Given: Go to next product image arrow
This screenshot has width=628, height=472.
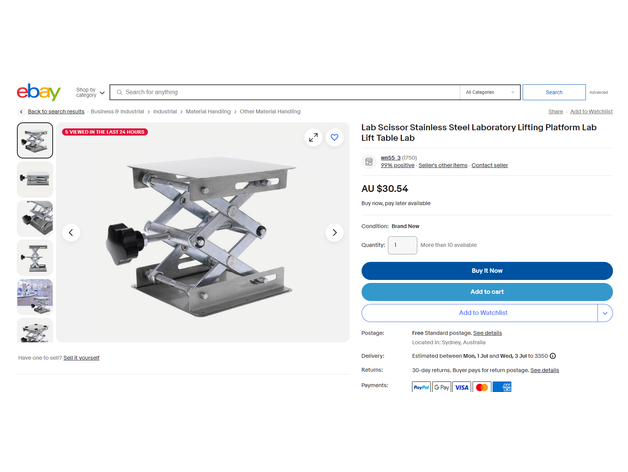Looking at the screenshot, I should pyautogui.click(x=335, y=233).
